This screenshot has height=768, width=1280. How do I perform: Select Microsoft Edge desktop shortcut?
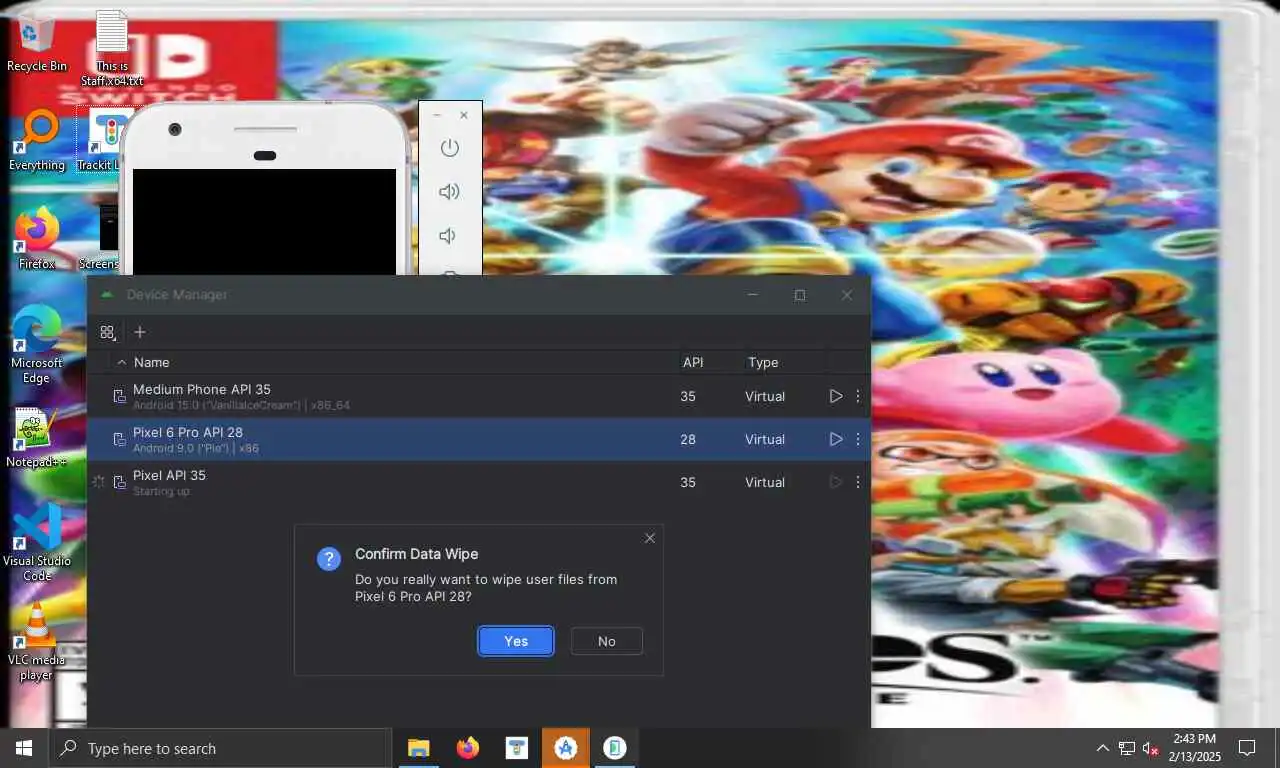coord(37,345)
